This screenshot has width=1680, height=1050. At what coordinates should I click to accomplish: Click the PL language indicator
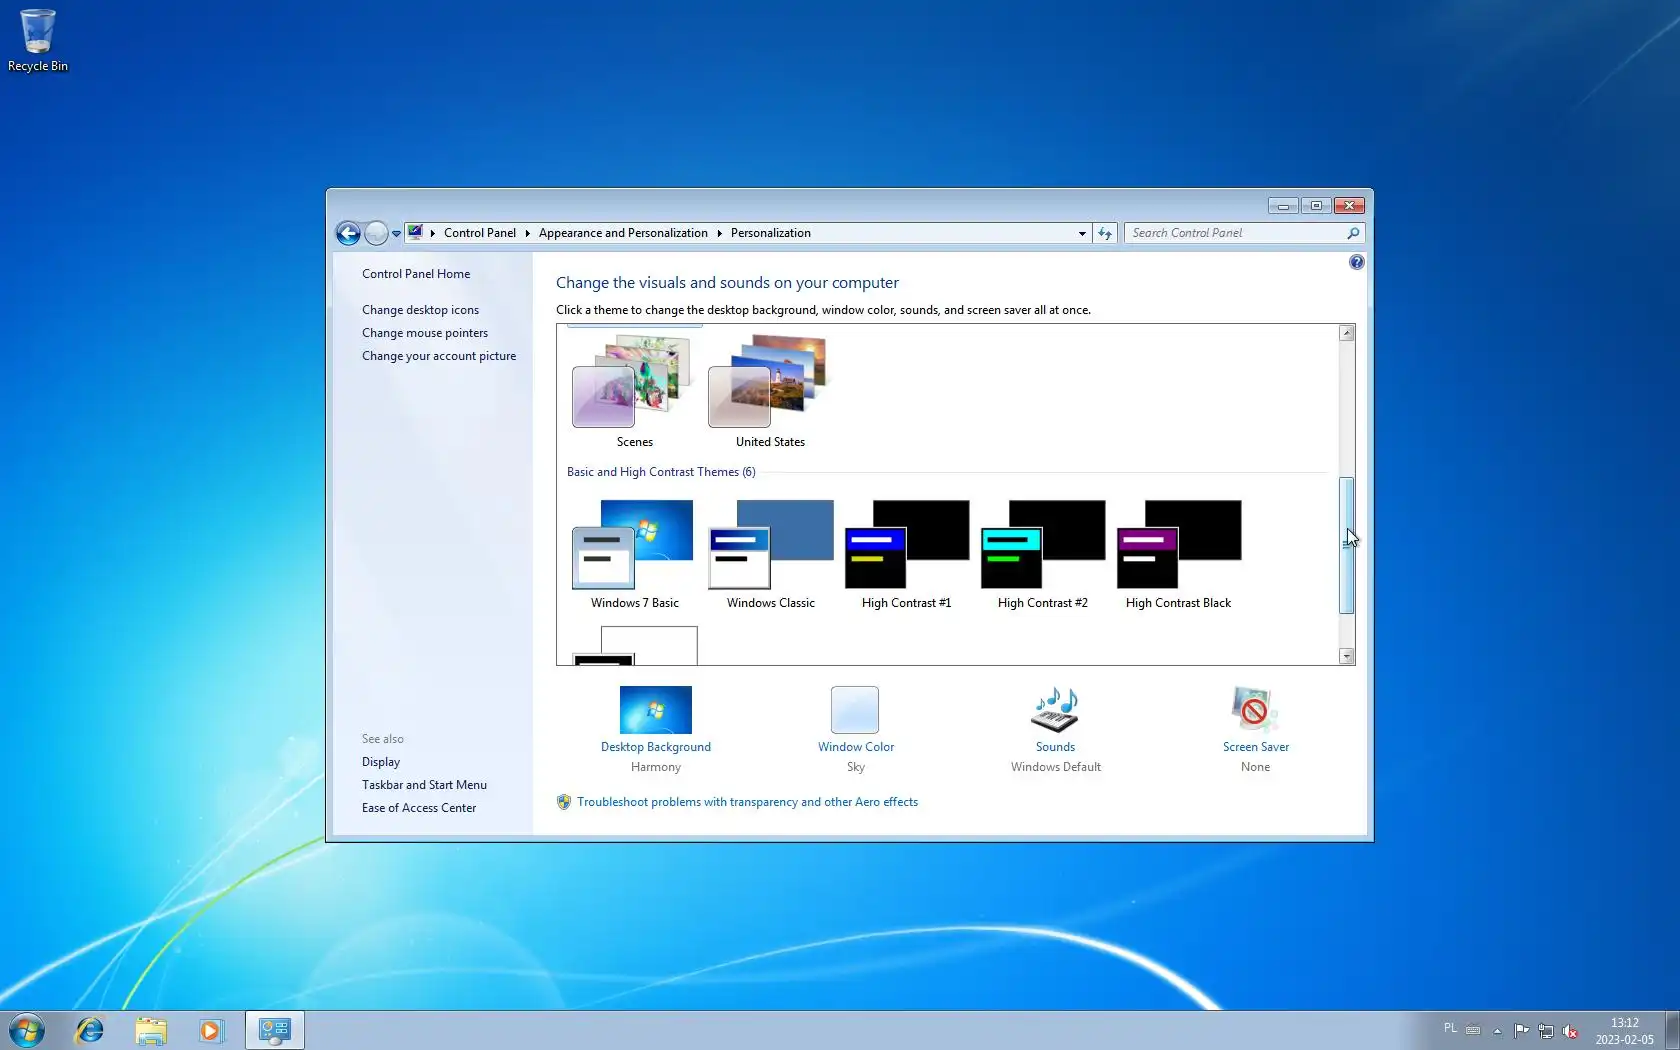[1450, 1028]
